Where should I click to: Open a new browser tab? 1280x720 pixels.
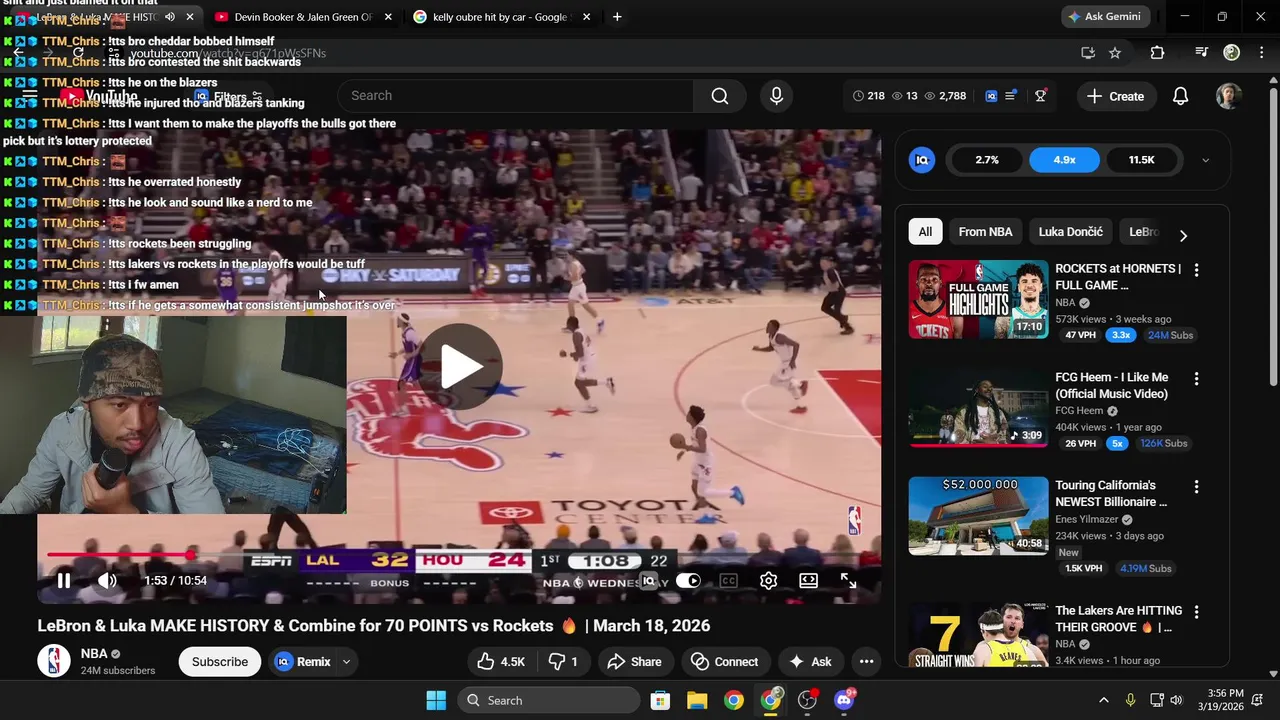pos(617,17)
